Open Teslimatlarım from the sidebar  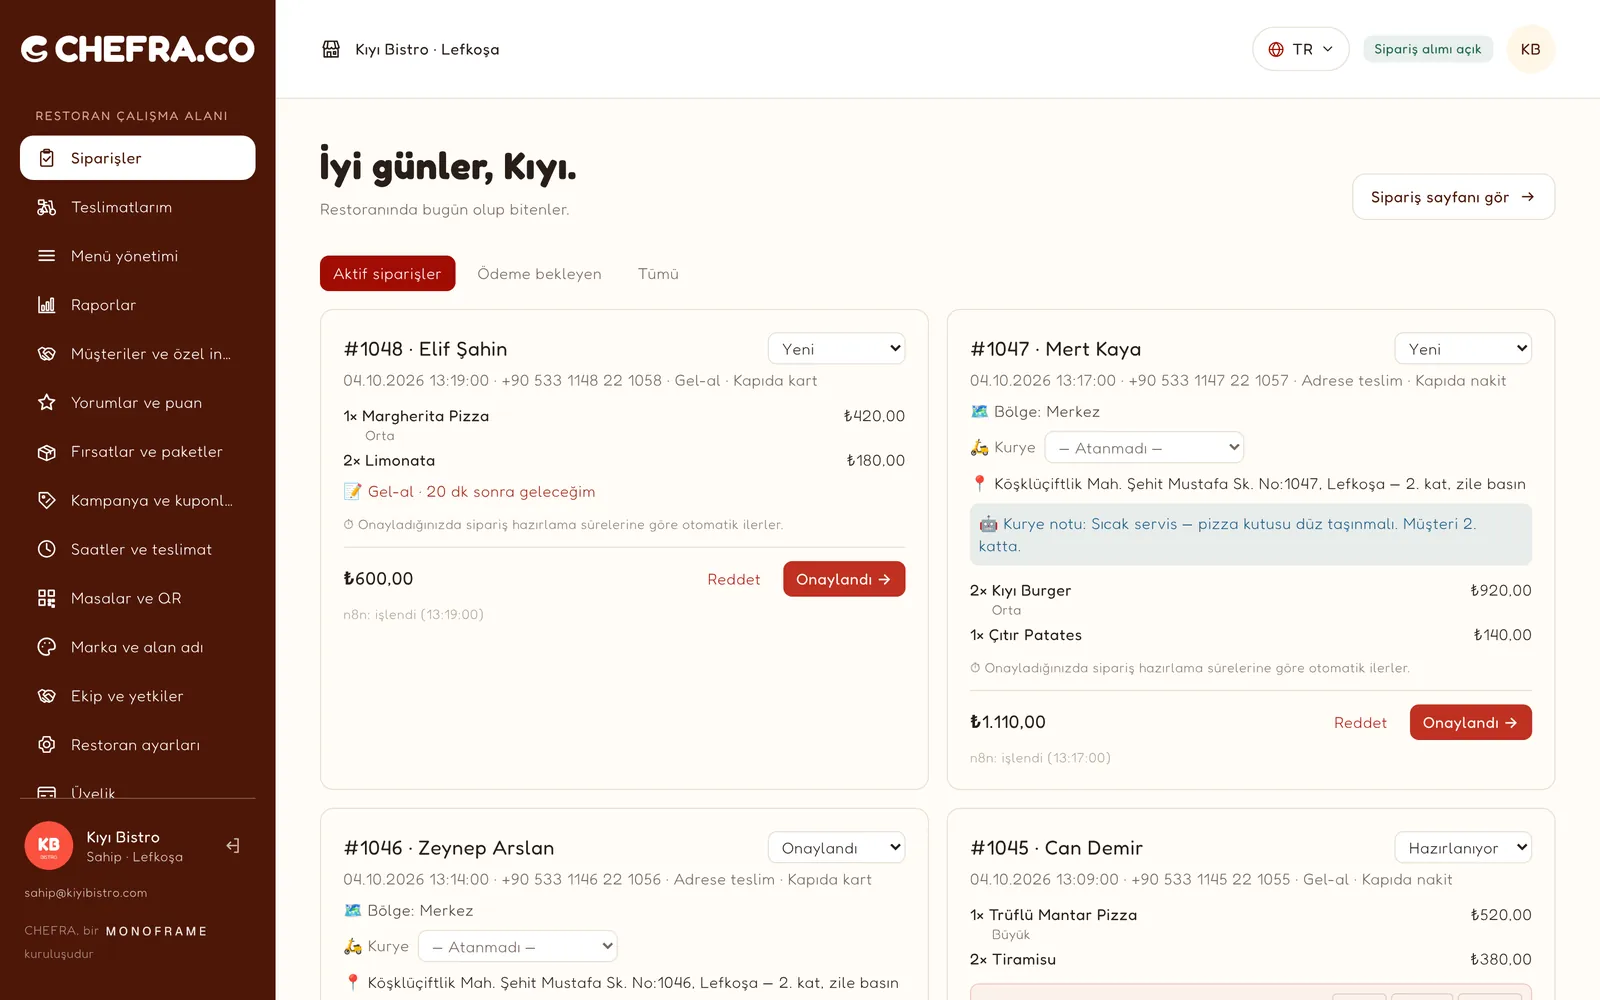click(x=137, y=207)
